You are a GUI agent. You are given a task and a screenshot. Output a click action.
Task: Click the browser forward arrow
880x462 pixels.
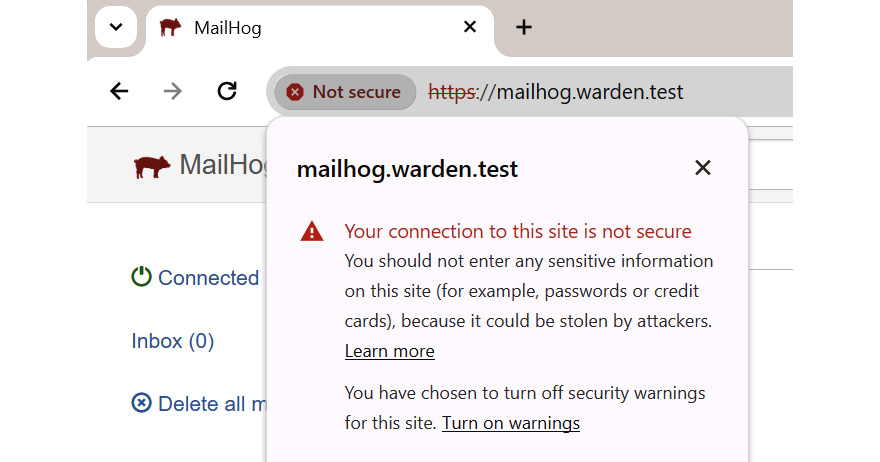click(173, 91)
